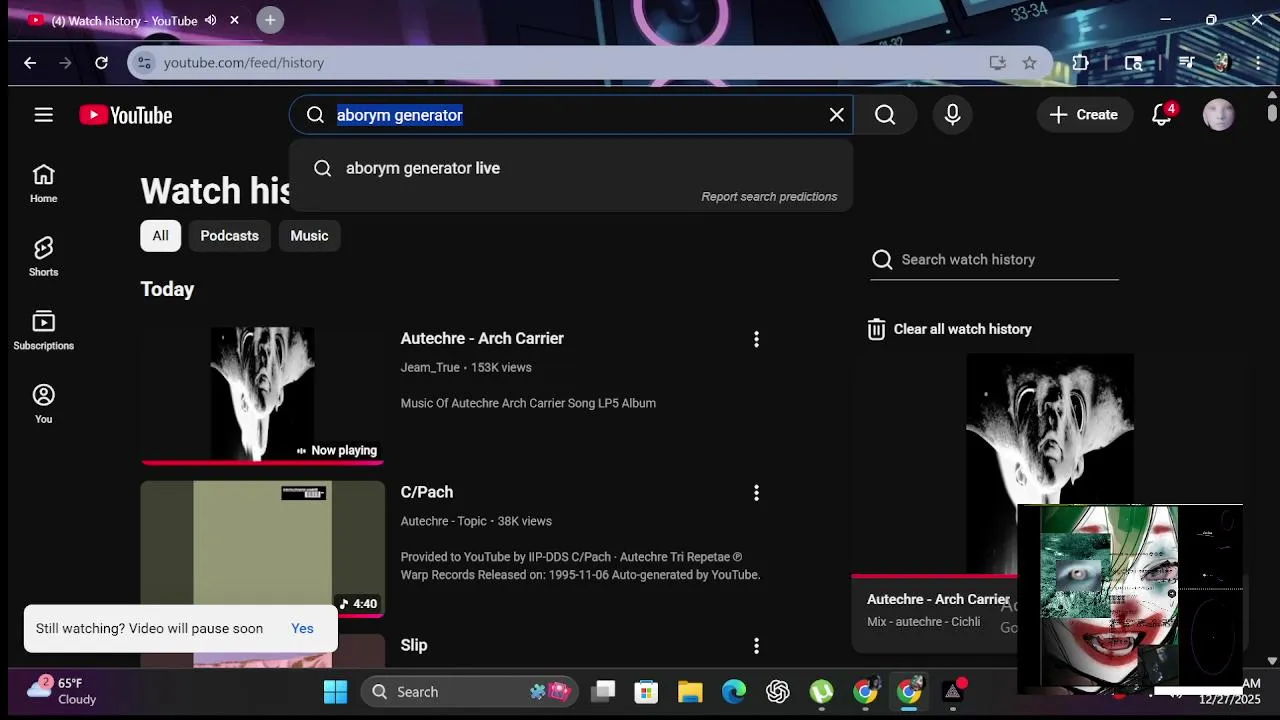Viewport: 1280px width, 720px height.
Task: Open a new browser tab
Action: tap(270, 20)
